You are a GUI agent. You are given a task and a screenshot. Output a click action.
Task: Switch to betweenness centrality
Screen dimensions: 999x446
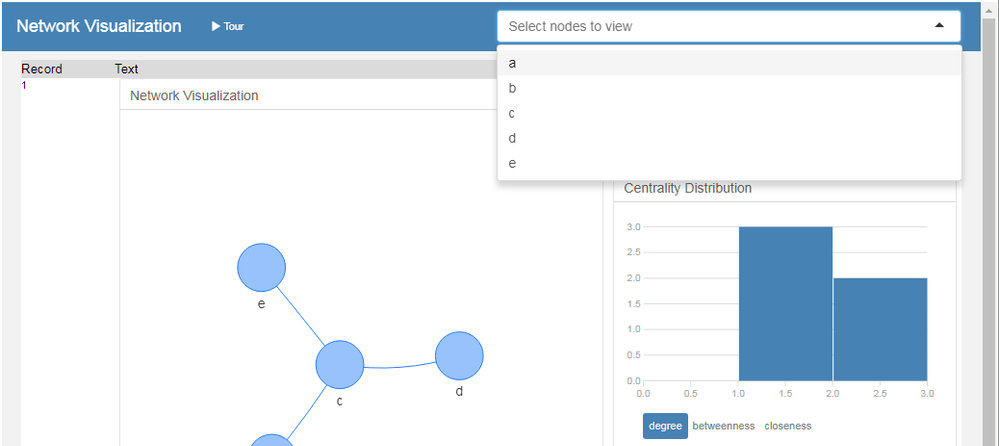click(x=723, y=426)
